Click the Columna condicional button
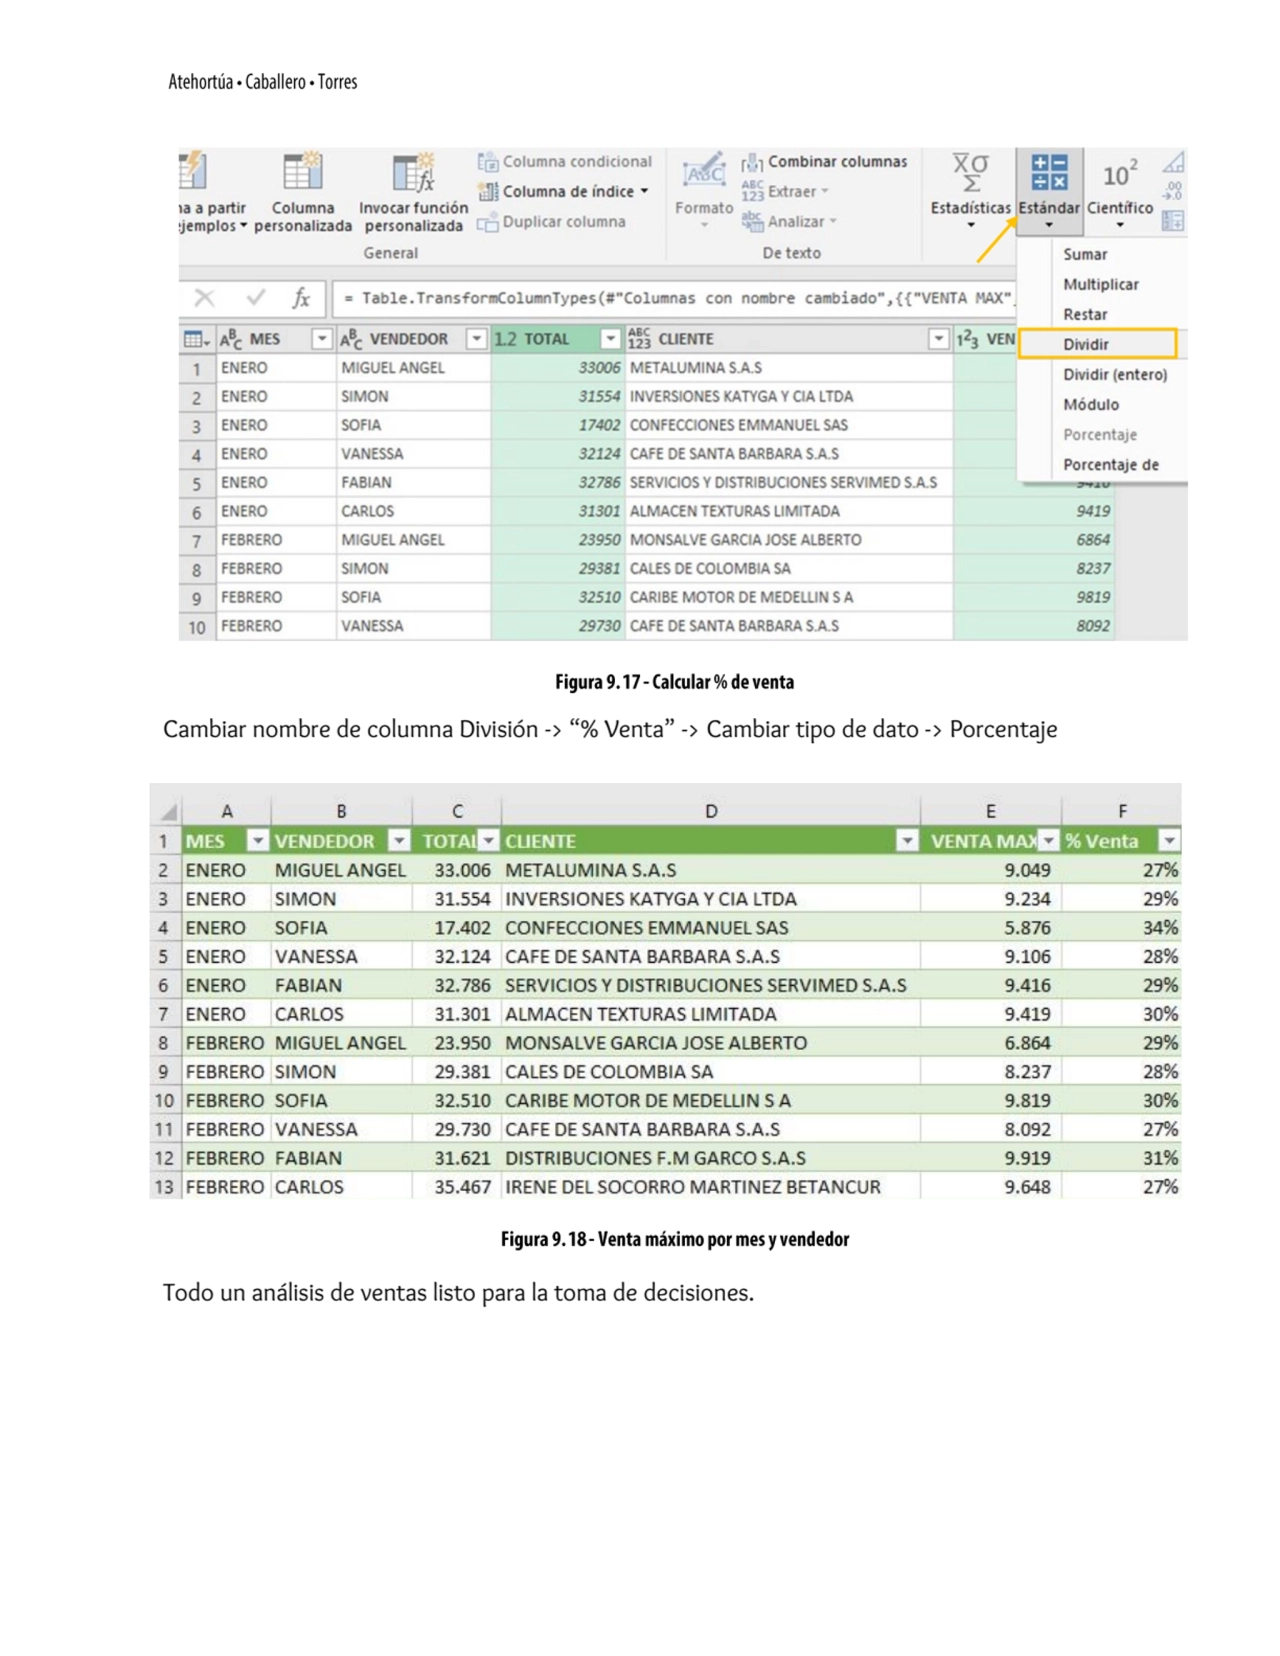This screenshot has height=1656, width=1280. pyautogui.click(x=565, y=162)
